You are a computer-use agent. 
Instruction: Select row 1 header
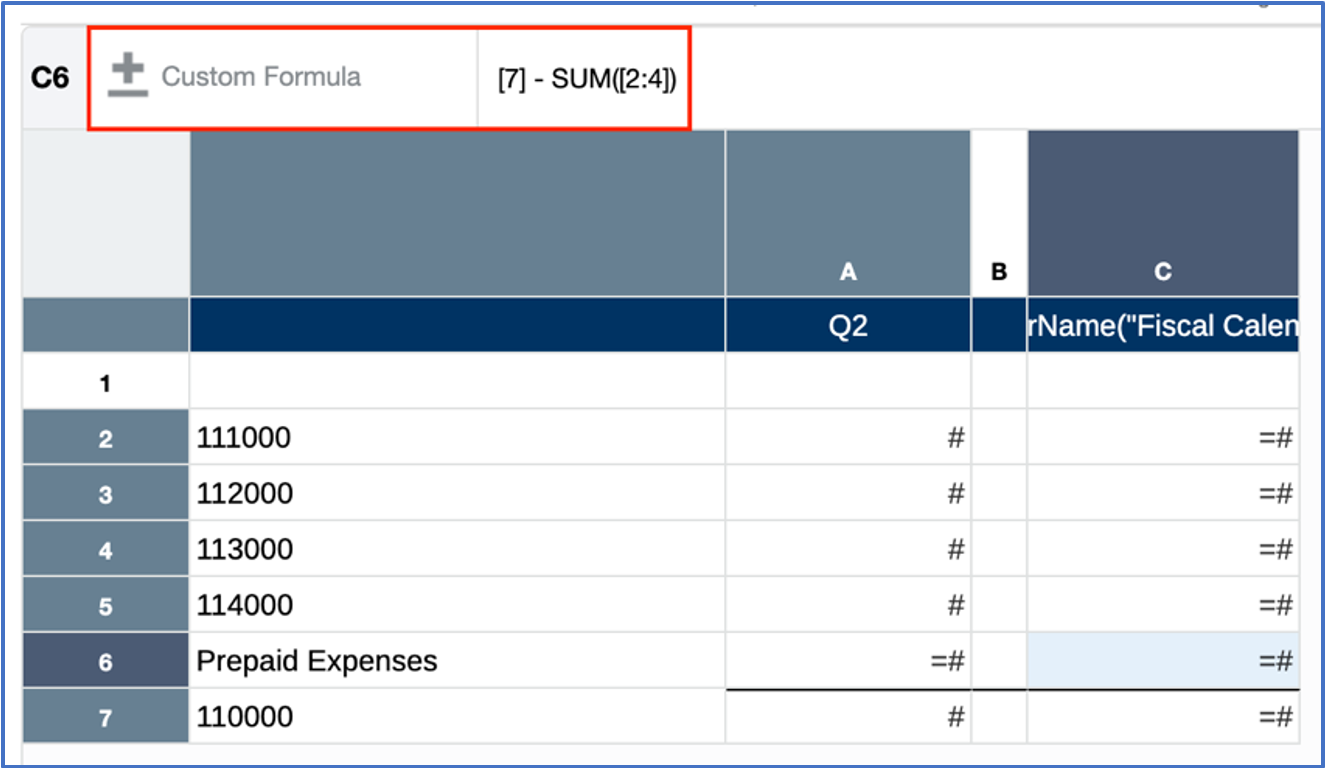106,381
